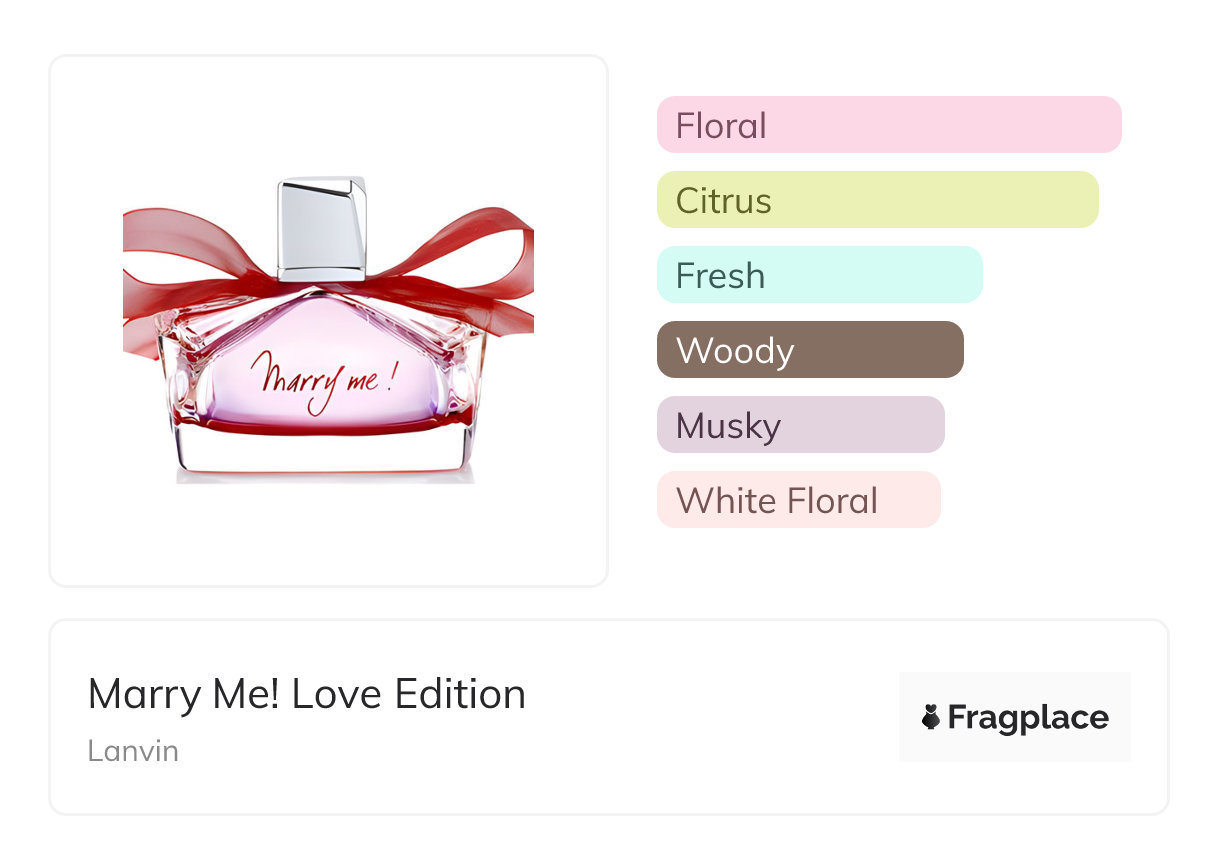This screenshot has width=1218, height=864.
Task: Click the 'Floral' label text
Action: (721, 126)
